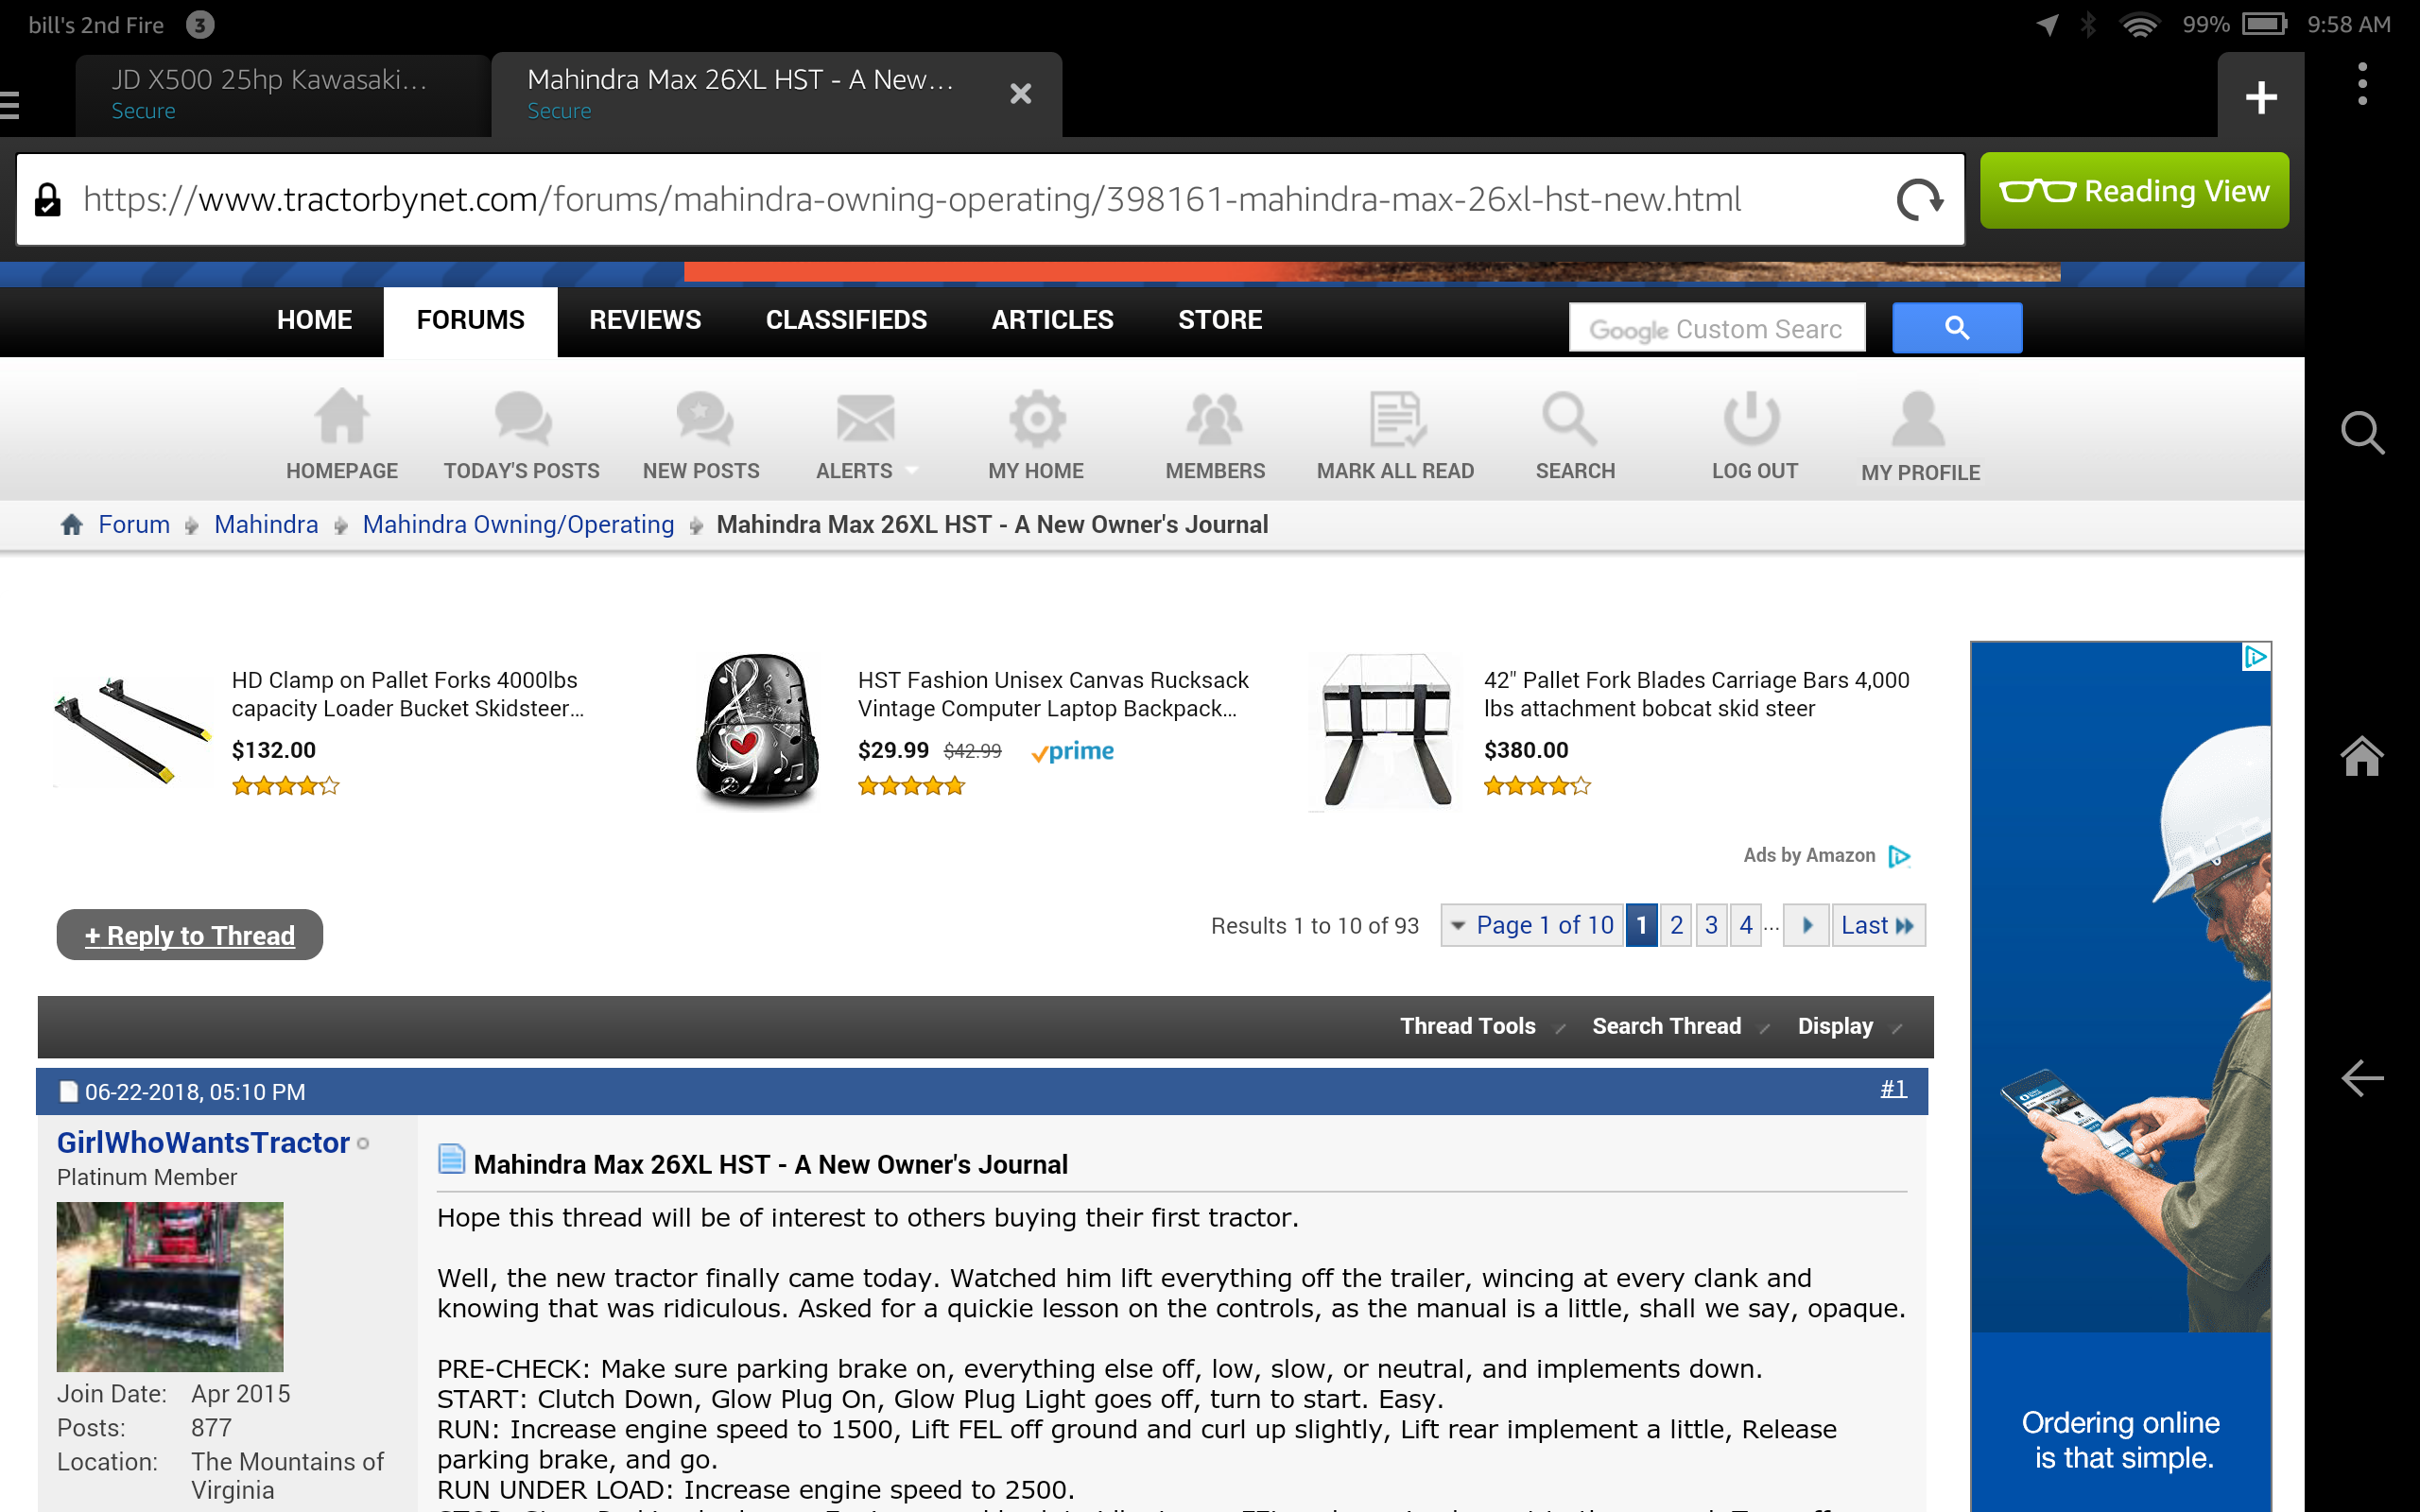The height and width of the screenshot is (1512, 2420).
Task: Mark all forums read
Action: tap(1396, 436)
